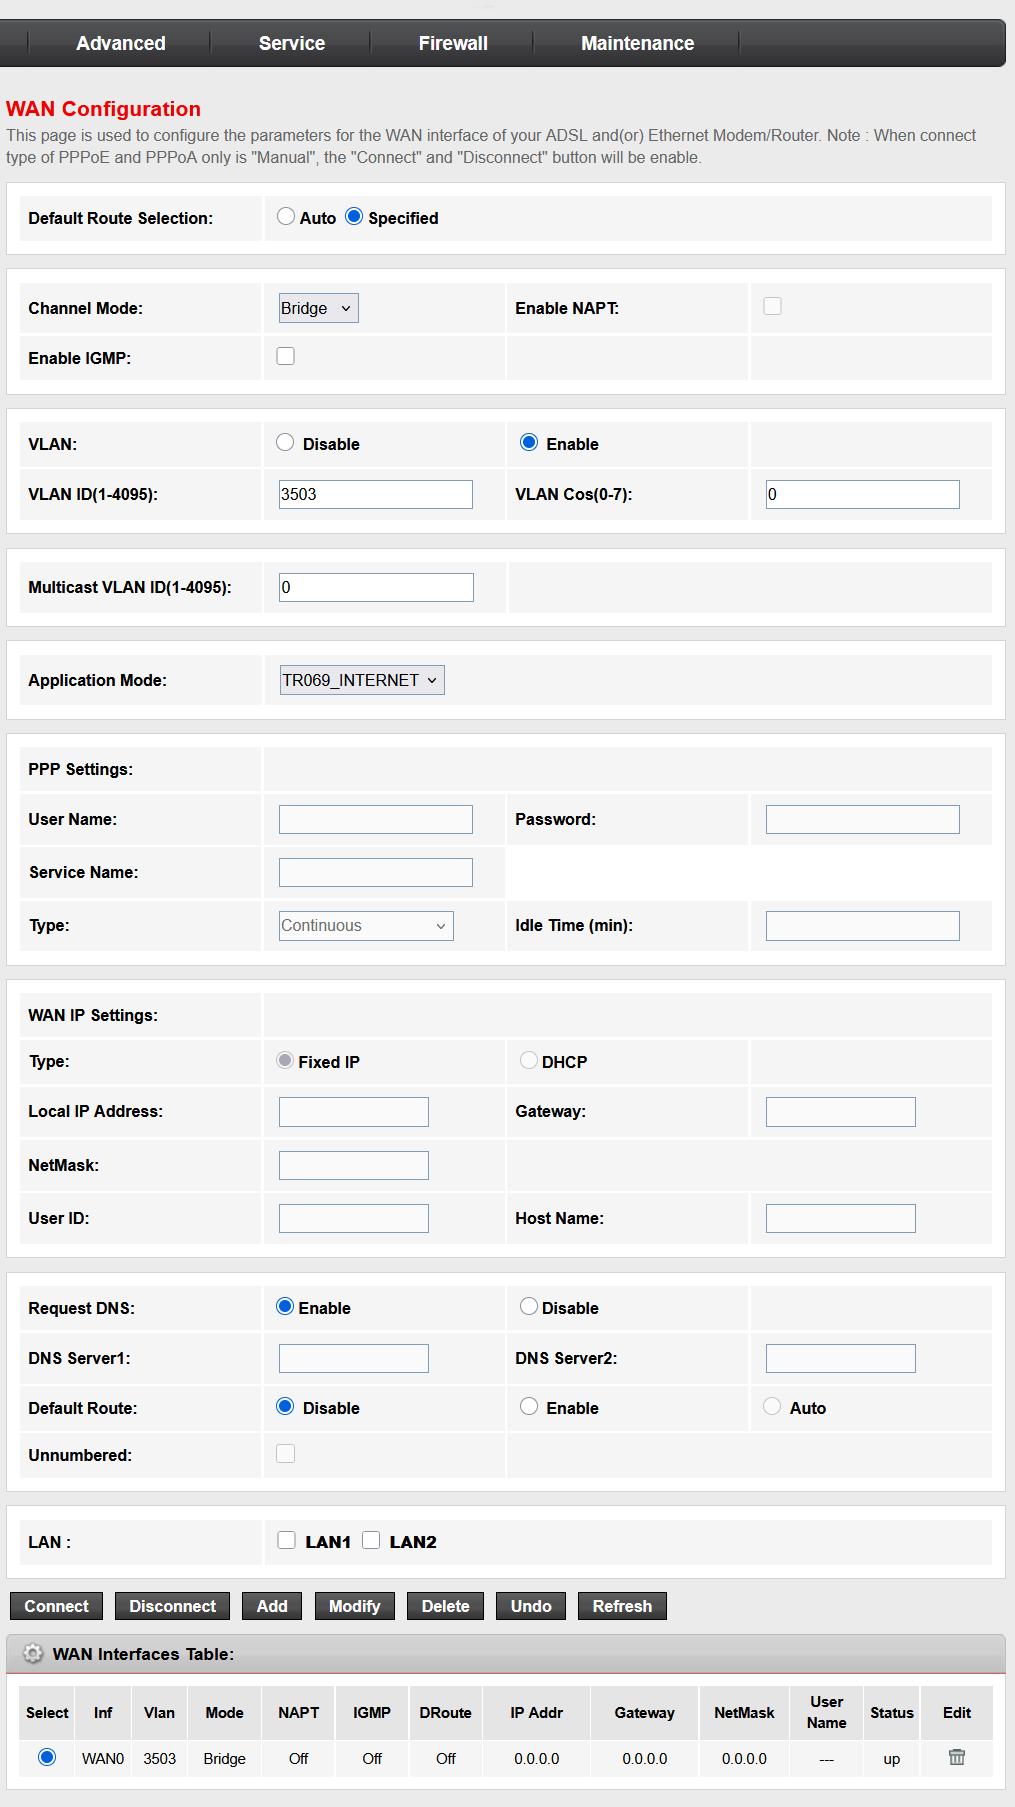Open the Advanced menu tab
The width and height of the screenshot is (1015, 1807).
pos(121,43)
